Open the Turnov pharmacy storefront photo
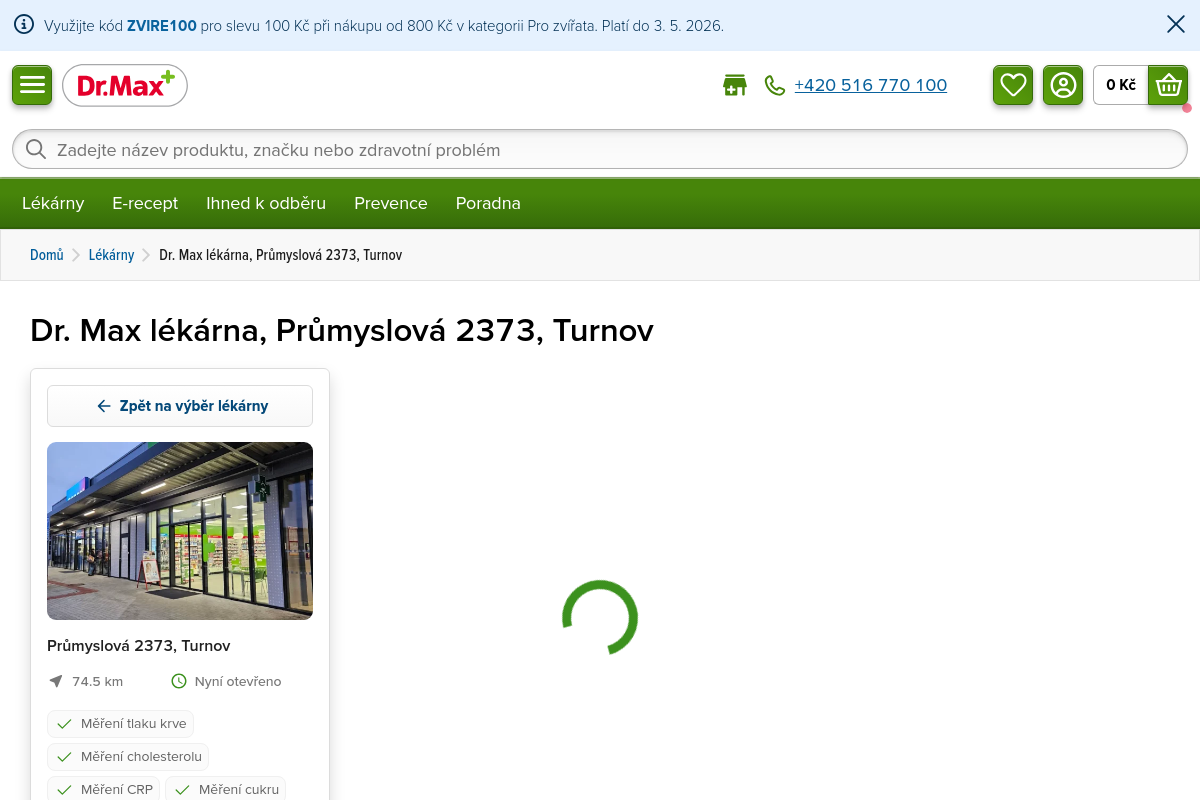This screenshot has height=800, width=1200. (180, 531)
